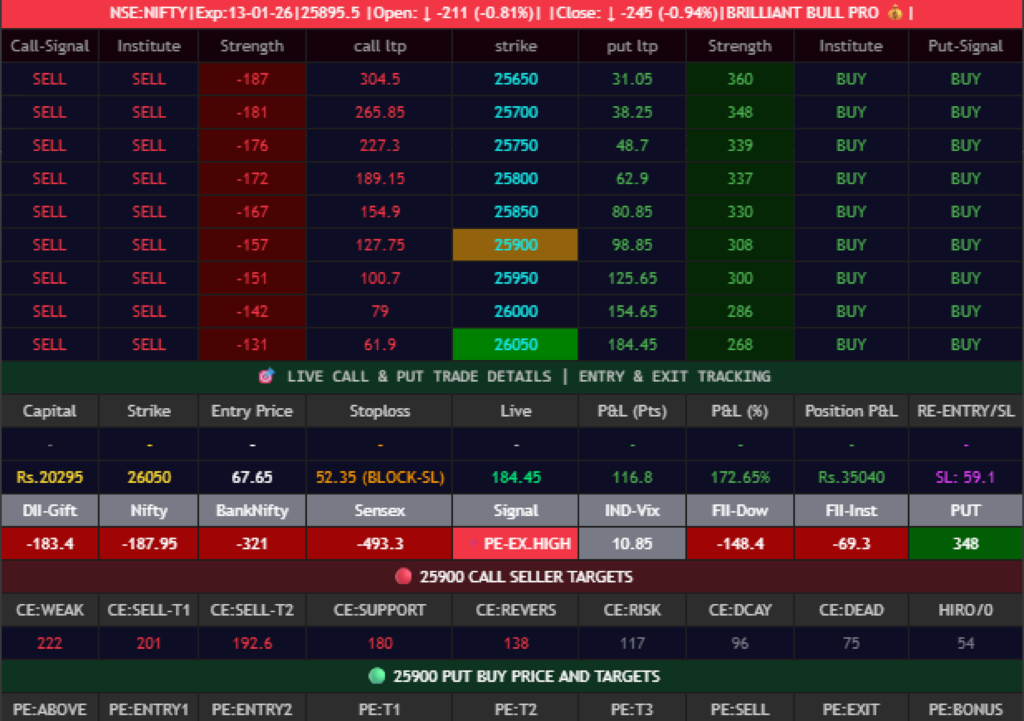Click the CE:REVERS header cell

(x=515, y=610)
